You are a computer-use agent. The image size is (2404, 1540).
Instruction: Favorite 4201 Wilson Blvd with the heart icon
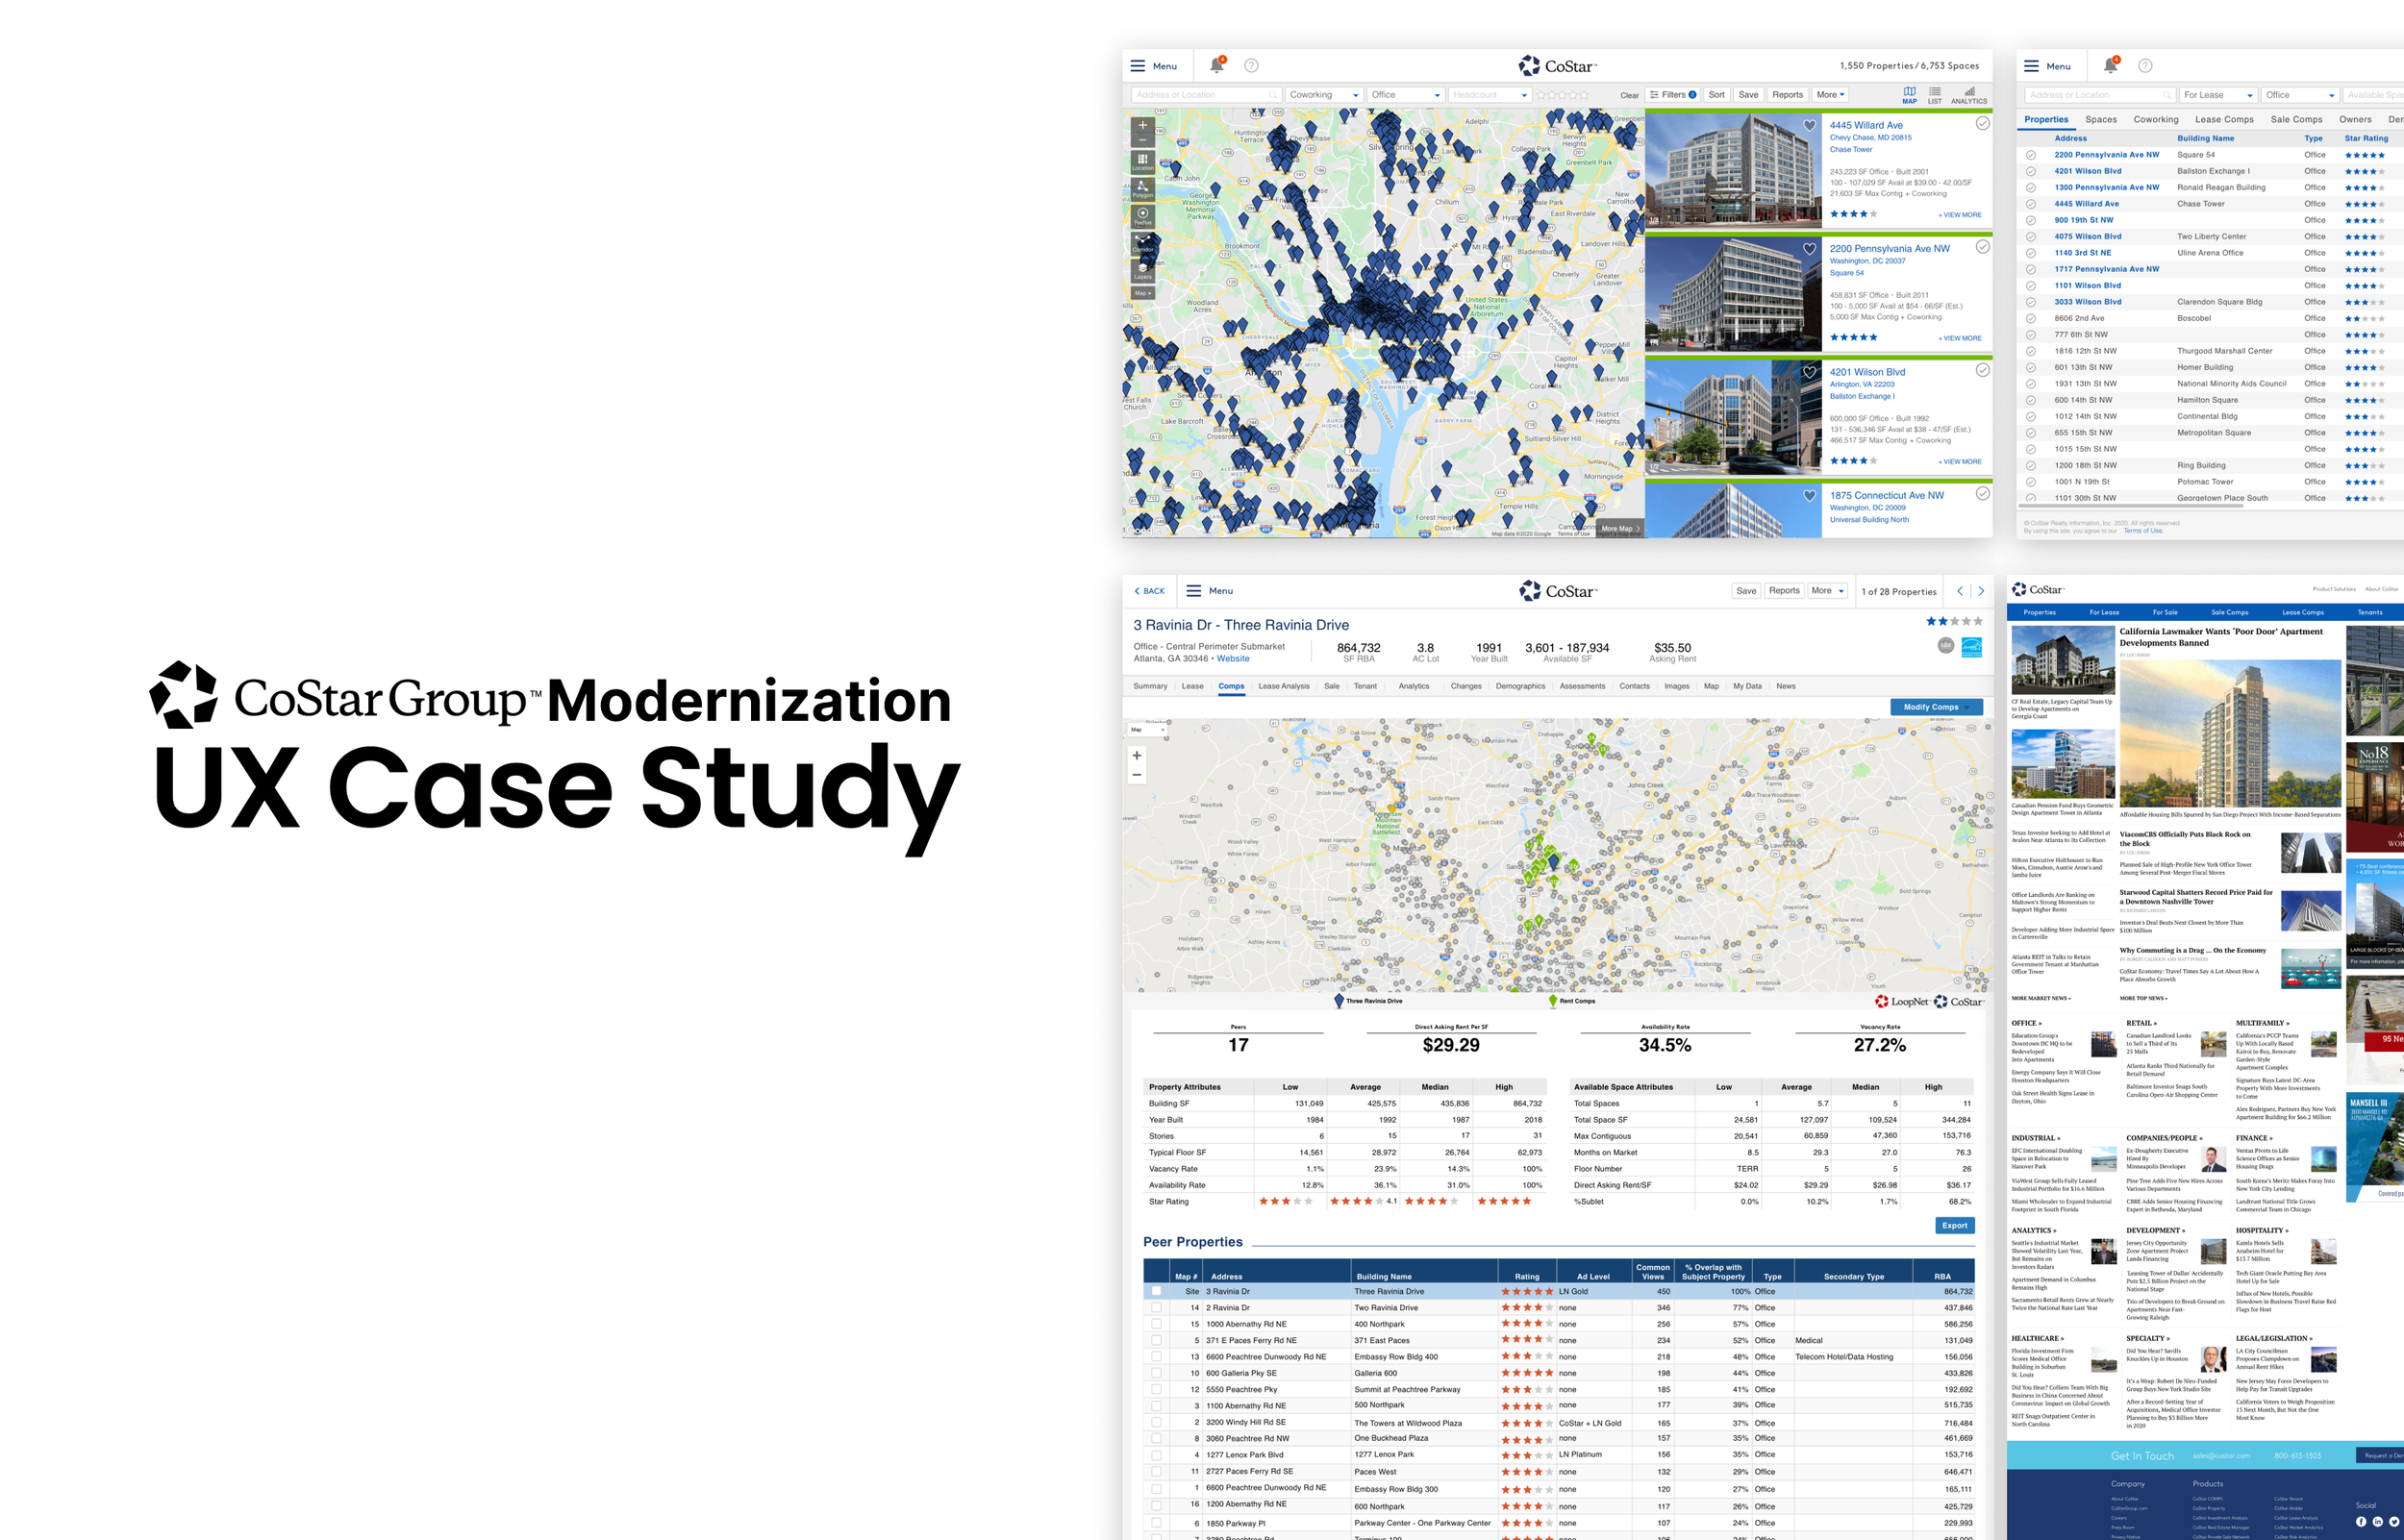coord(1809,372)
